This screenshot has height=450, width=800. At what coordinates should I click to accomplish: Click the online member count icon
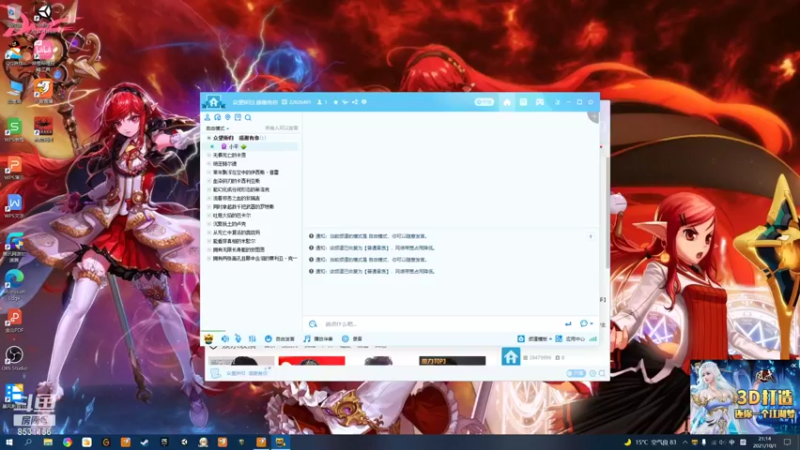(320, 102)
